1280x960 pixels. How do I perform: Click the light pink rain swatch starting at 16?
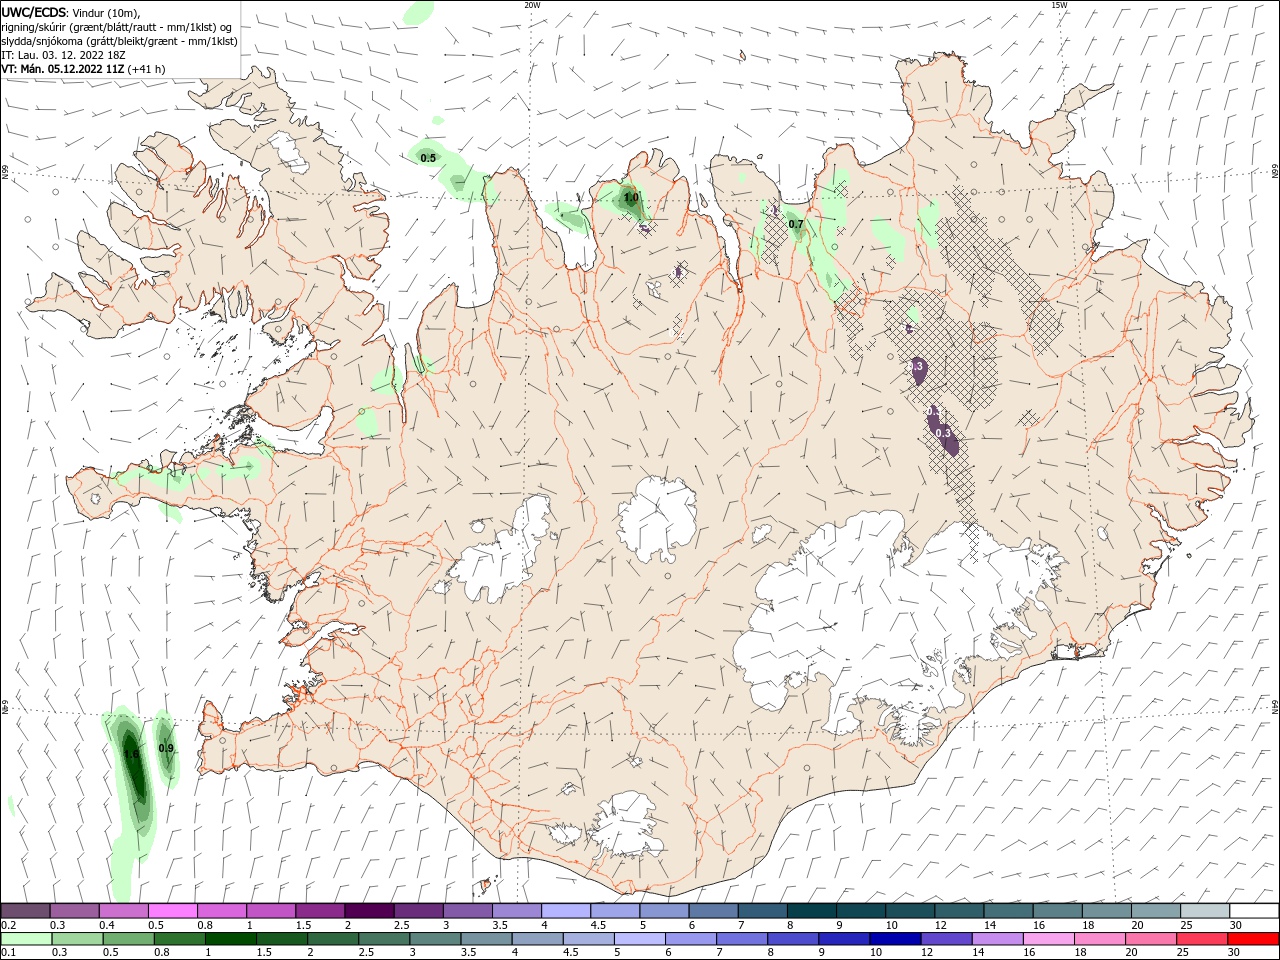coord(1048,939)
